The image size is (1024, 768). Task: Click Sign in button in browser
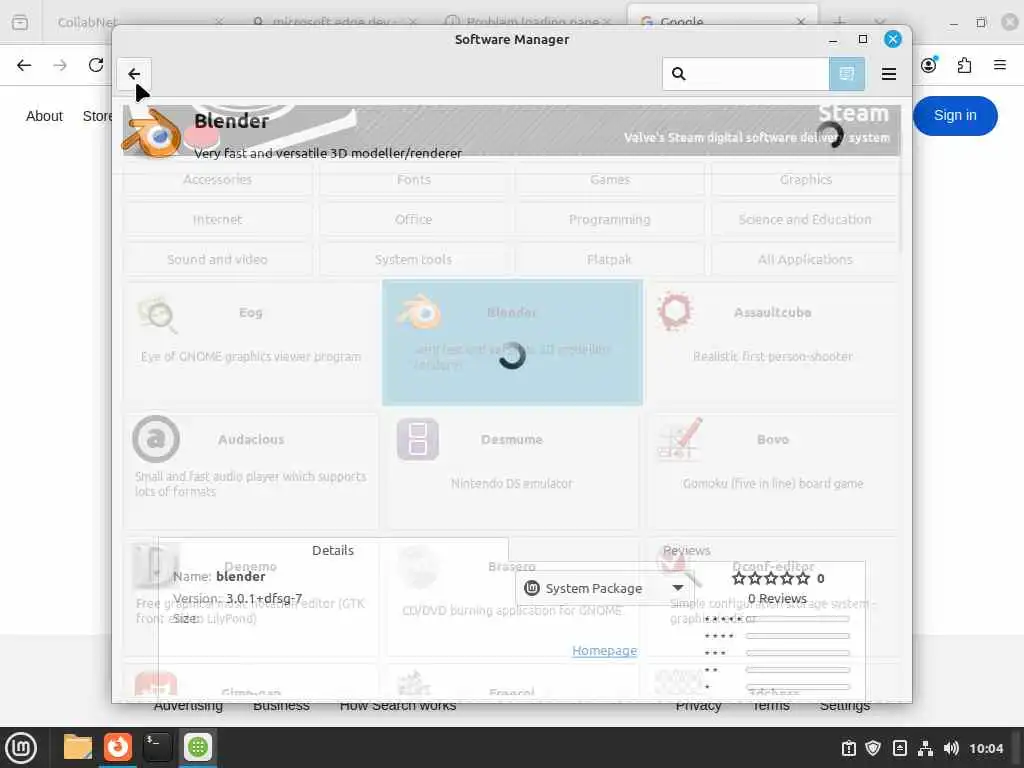click(x=955, y=116)
